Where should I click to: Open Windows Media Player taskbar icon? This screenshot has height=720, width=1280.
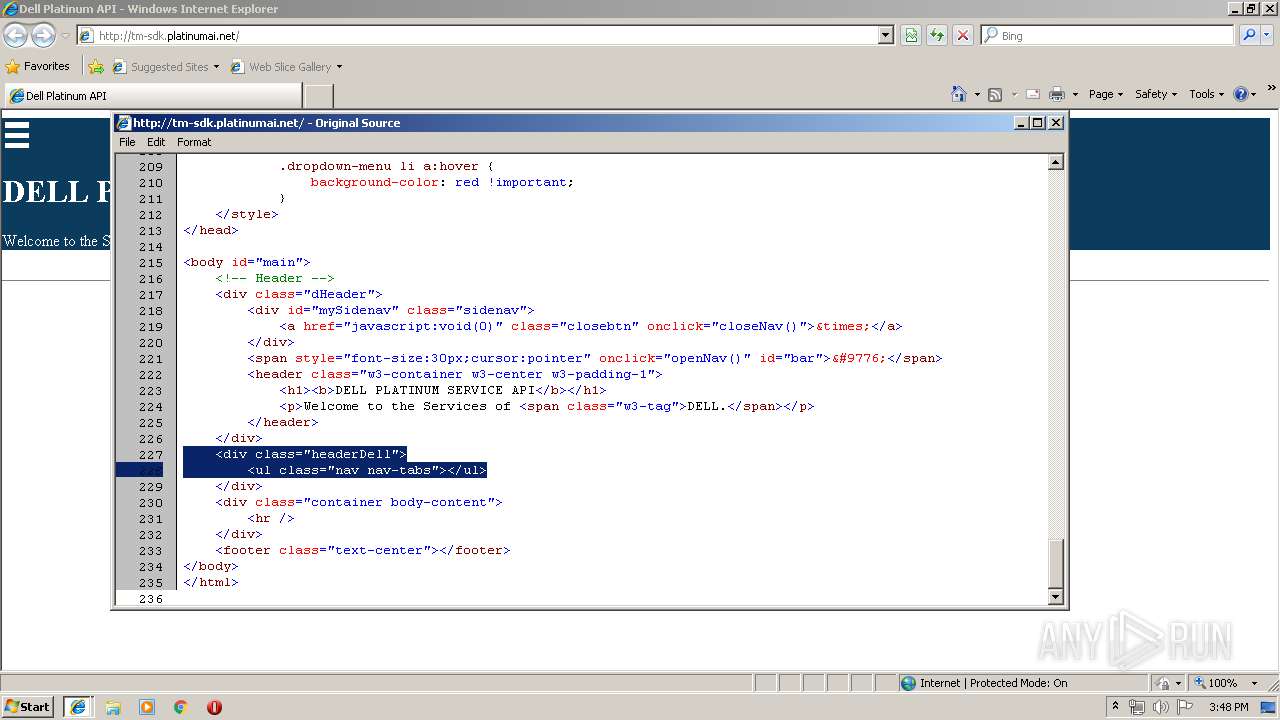pyautogui.click(x=147, y=707)
